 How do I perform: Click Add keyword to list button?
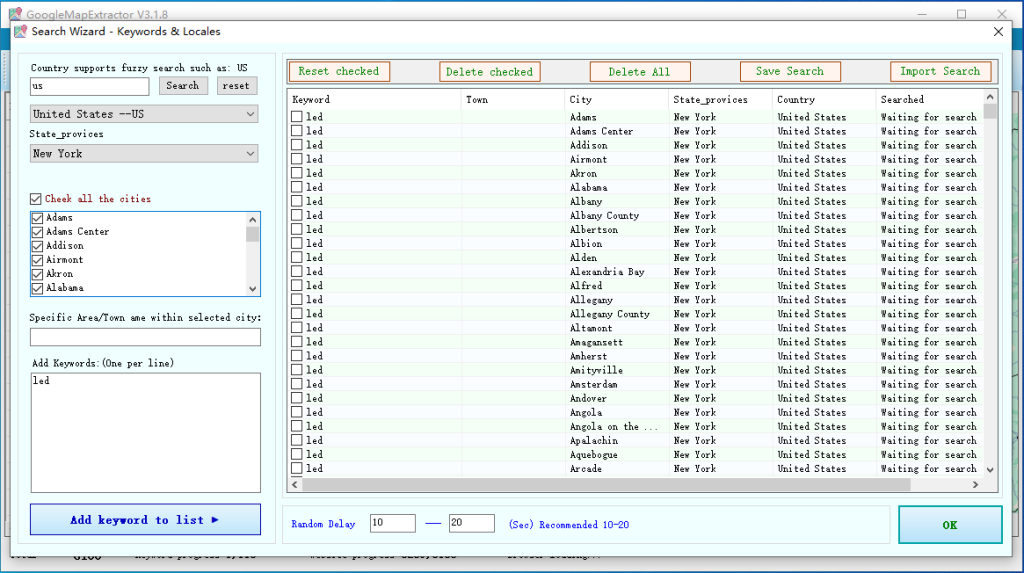click(x=145, y=520)
